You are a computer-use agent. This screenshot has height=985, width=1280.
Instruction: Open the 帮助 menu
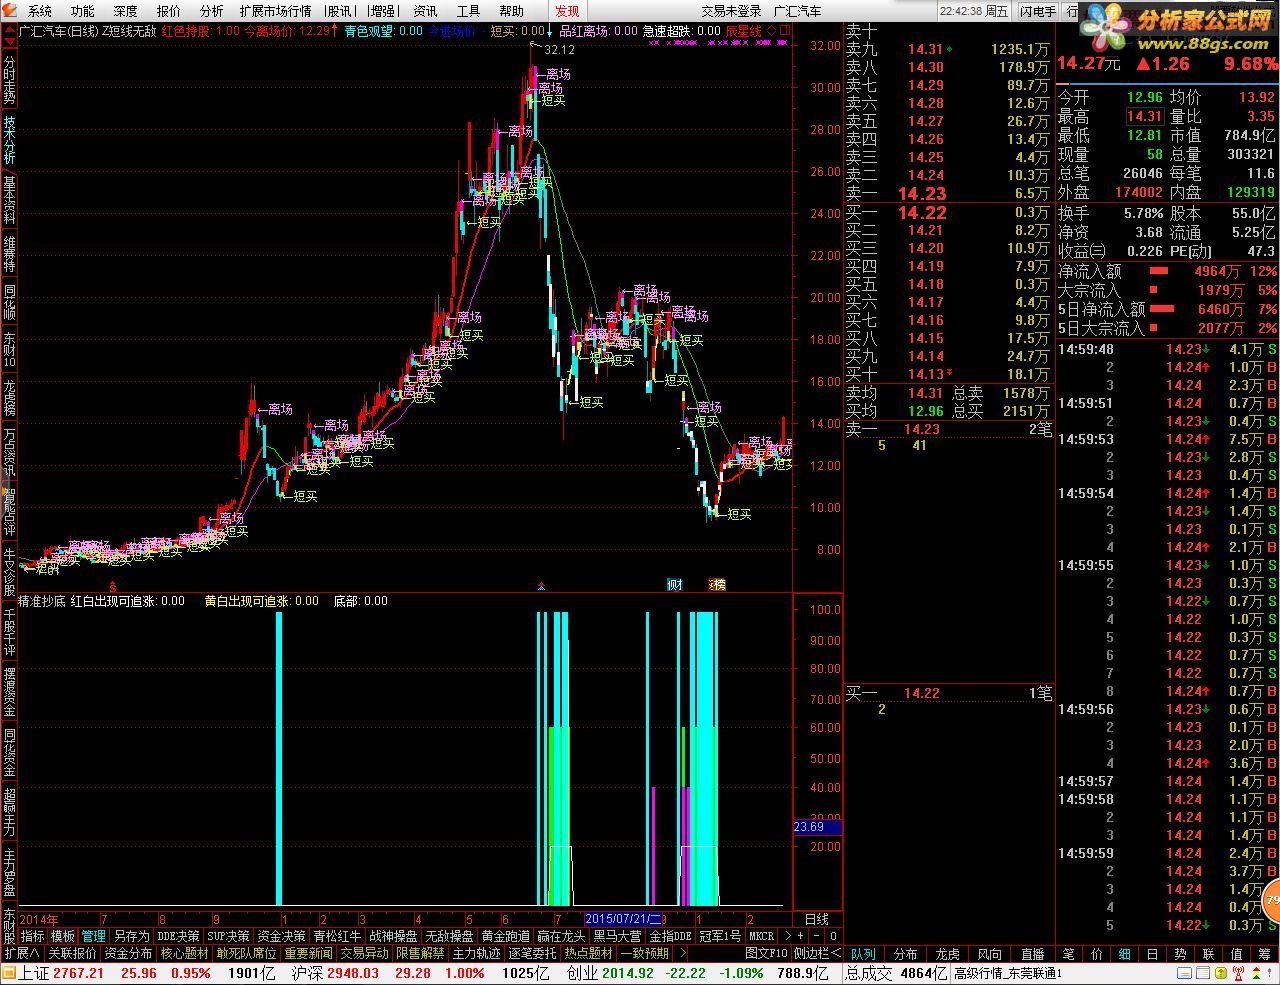click(511, 11)
